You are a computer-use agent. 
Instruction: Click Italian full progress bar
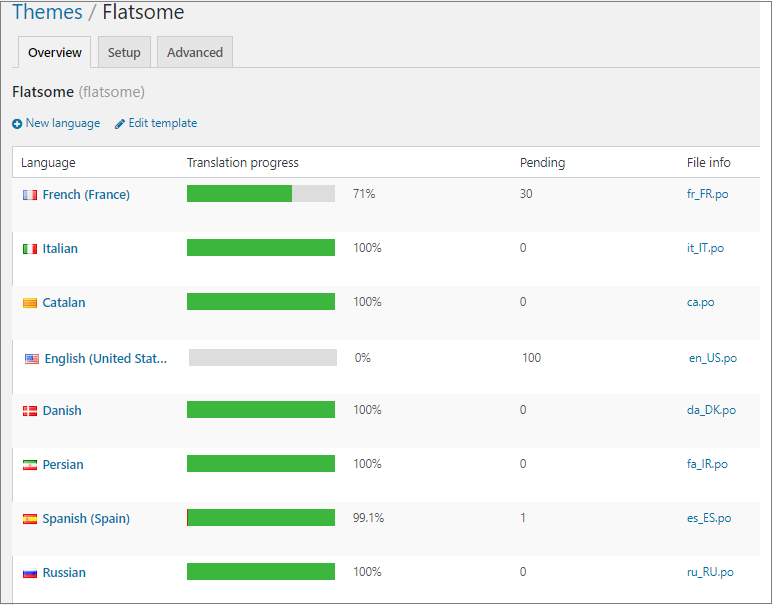[x=261, y=248]
